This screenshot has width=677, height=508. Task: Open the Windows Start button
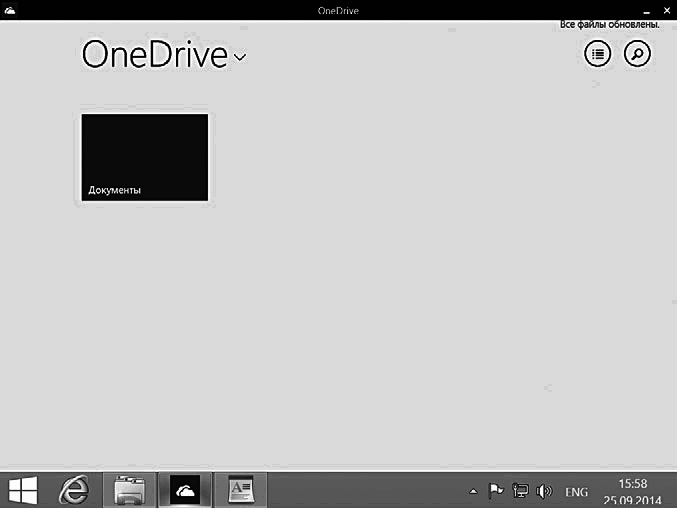(x=23, y=490)
